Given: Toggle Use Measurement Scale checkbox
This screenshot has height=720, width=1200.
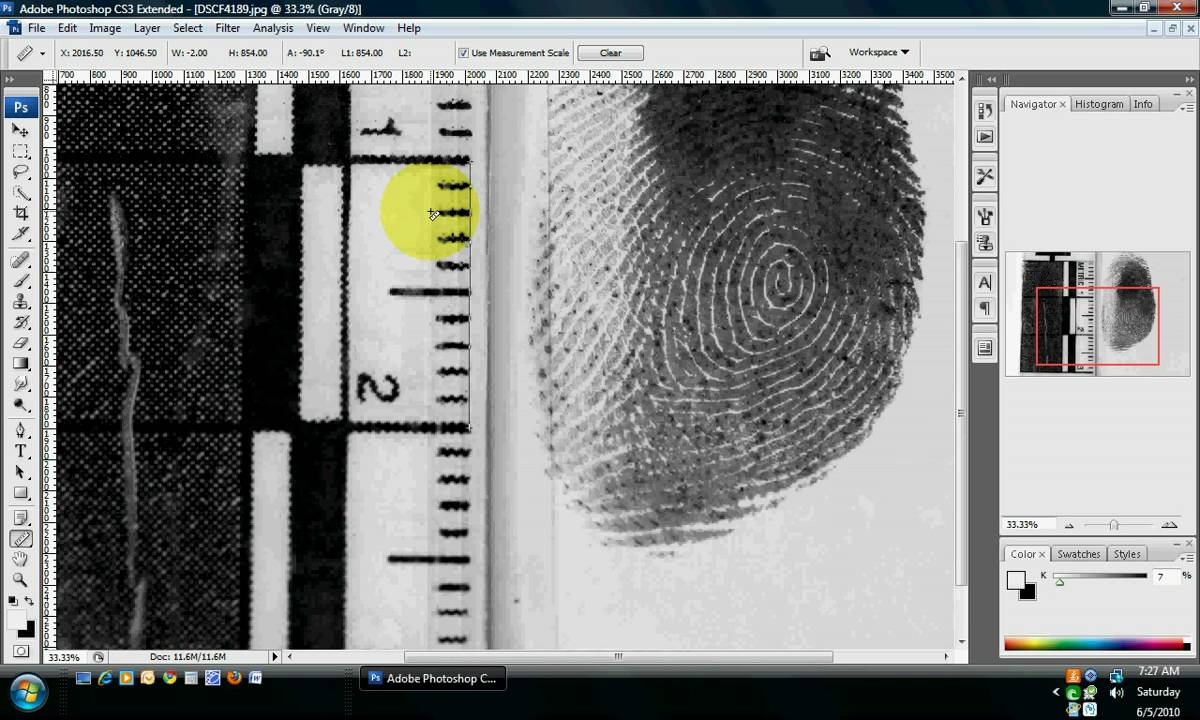Looking at the screenshot, I should pyautogui.click(x=464, y=53).
